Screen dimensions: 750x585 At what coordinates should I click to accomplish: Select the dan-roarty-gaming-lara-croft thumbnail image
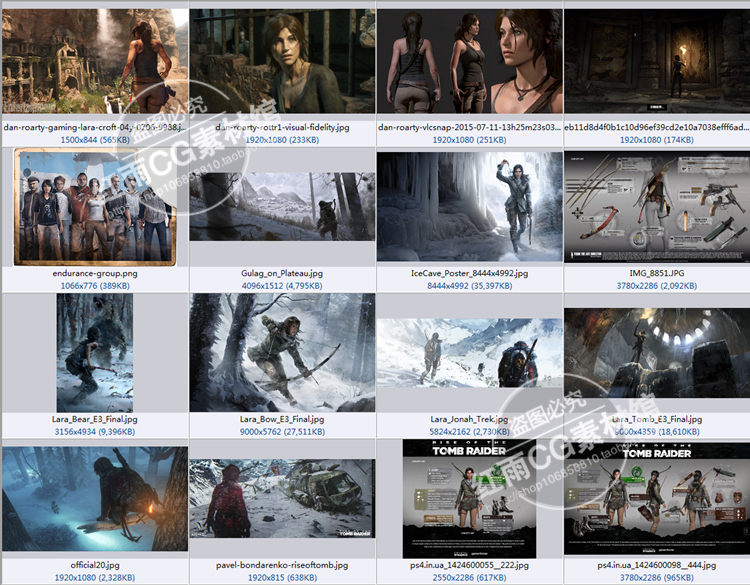click(95, 61)
